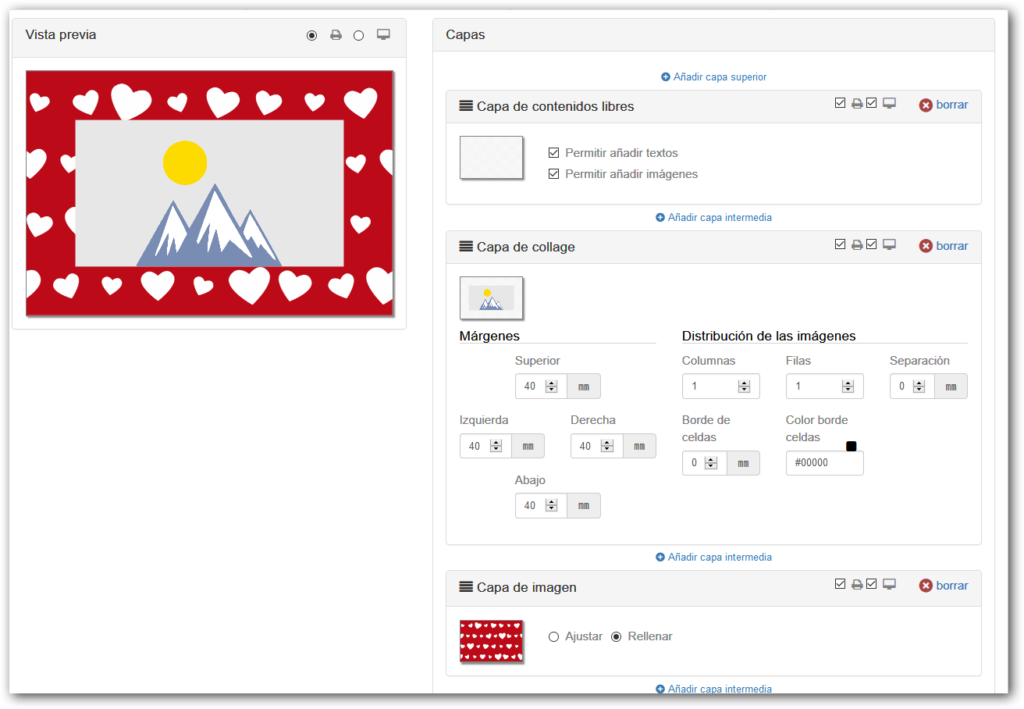Select the print preview radio button
The image size is (1024, 709).
312,35
